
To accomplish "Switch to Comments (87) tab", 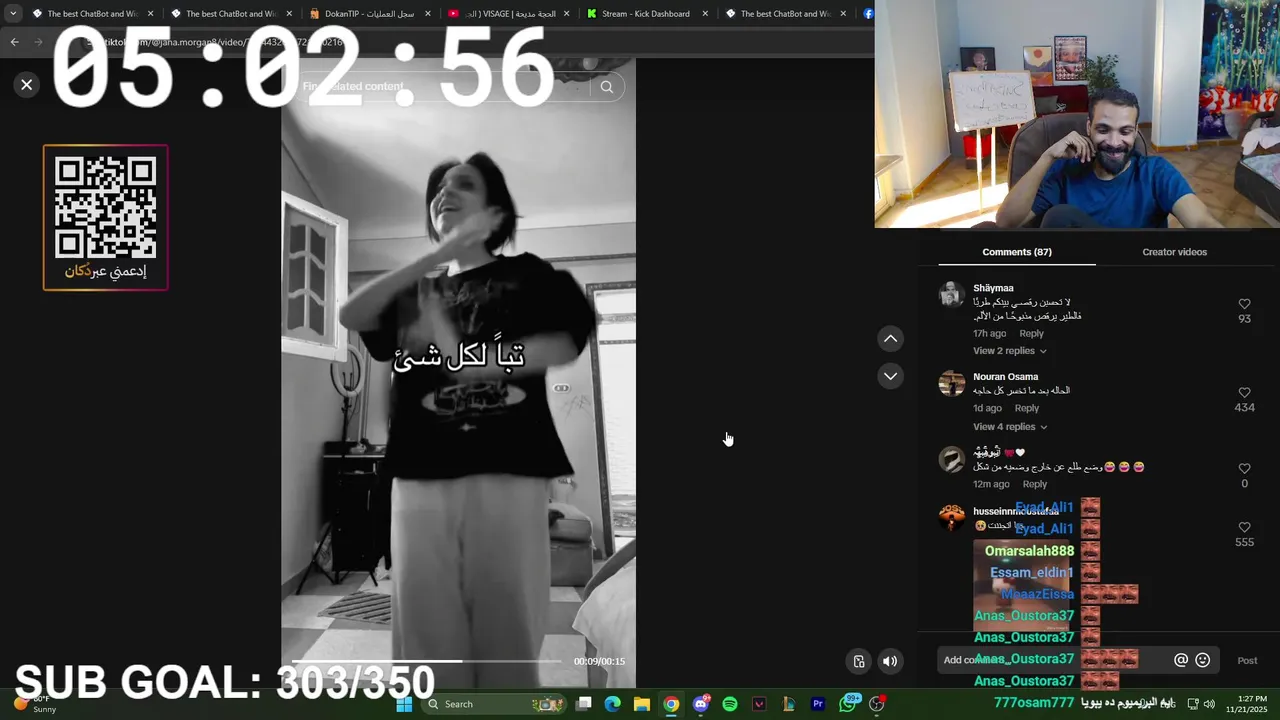I will (x=1017, y=252).
